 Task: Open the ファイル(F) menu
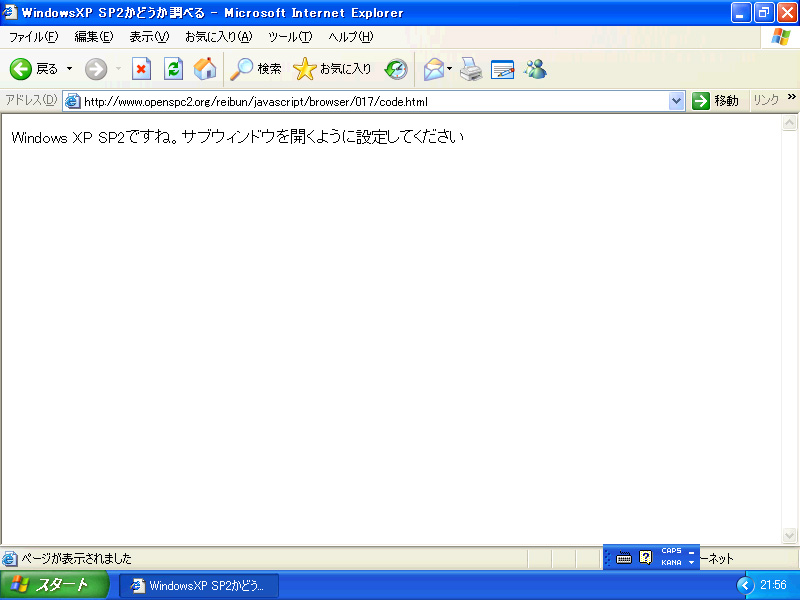34,37
